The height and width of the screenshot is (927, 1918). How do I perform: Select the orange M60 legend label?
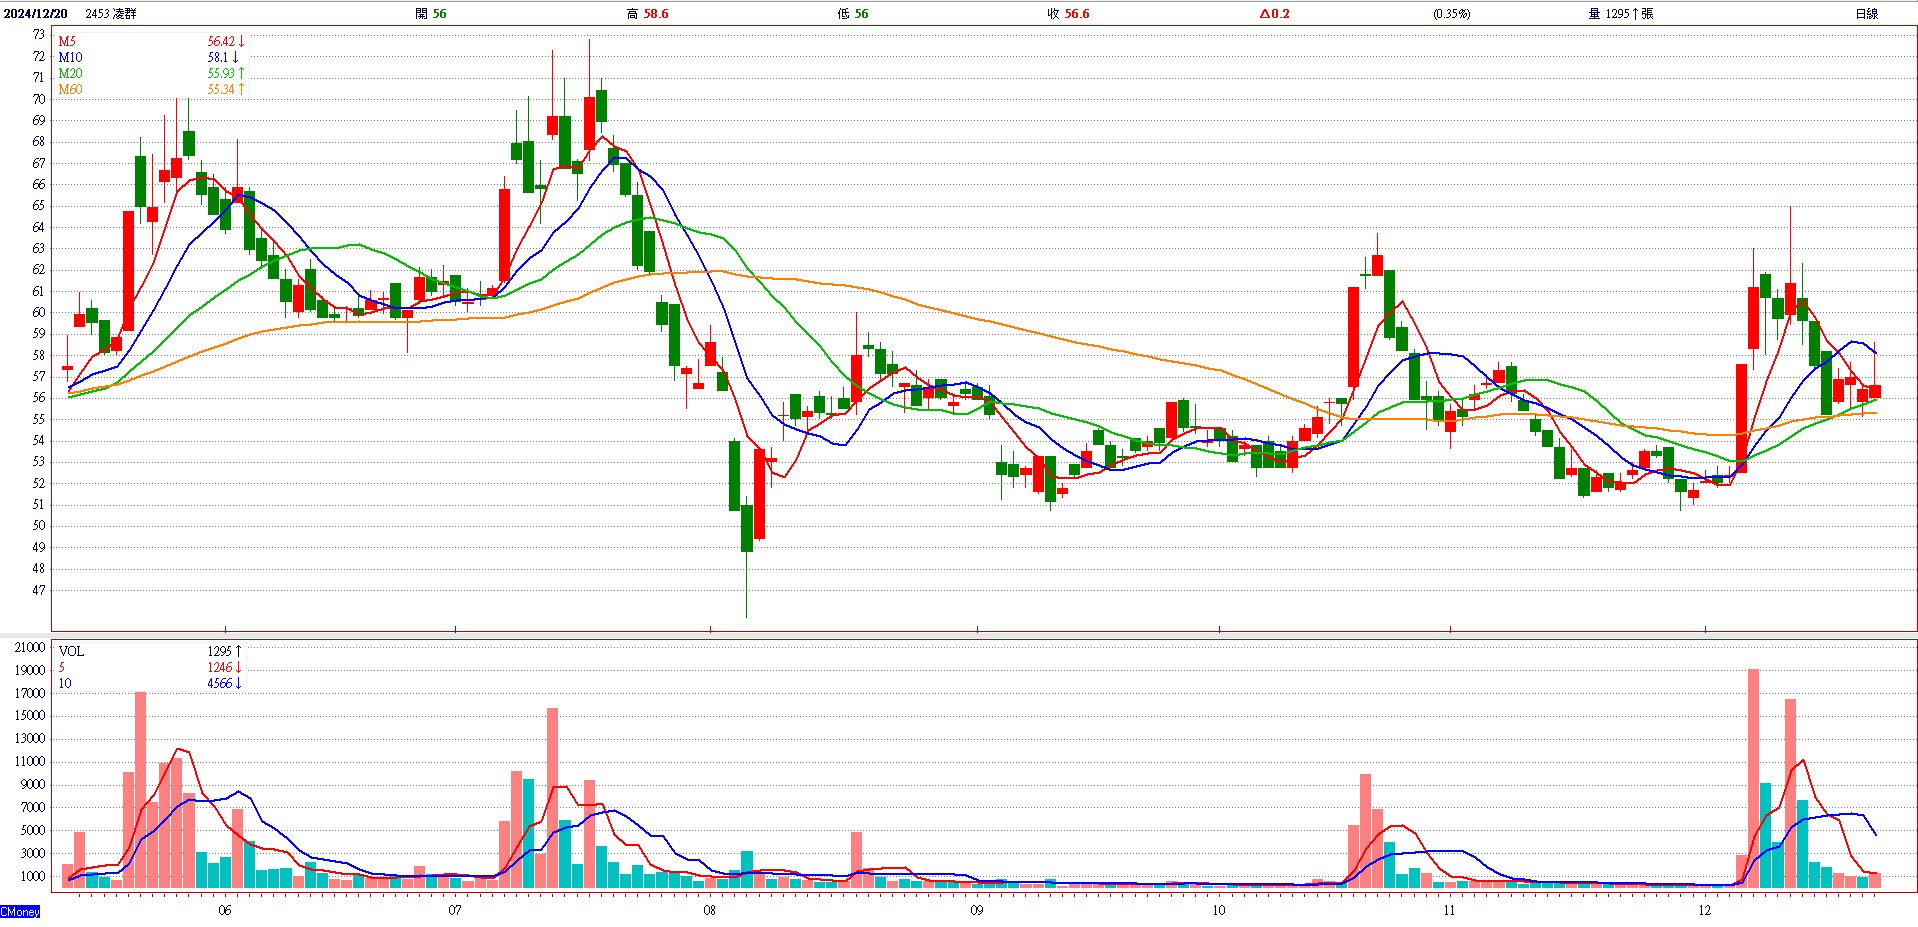(x=70, y=89)
